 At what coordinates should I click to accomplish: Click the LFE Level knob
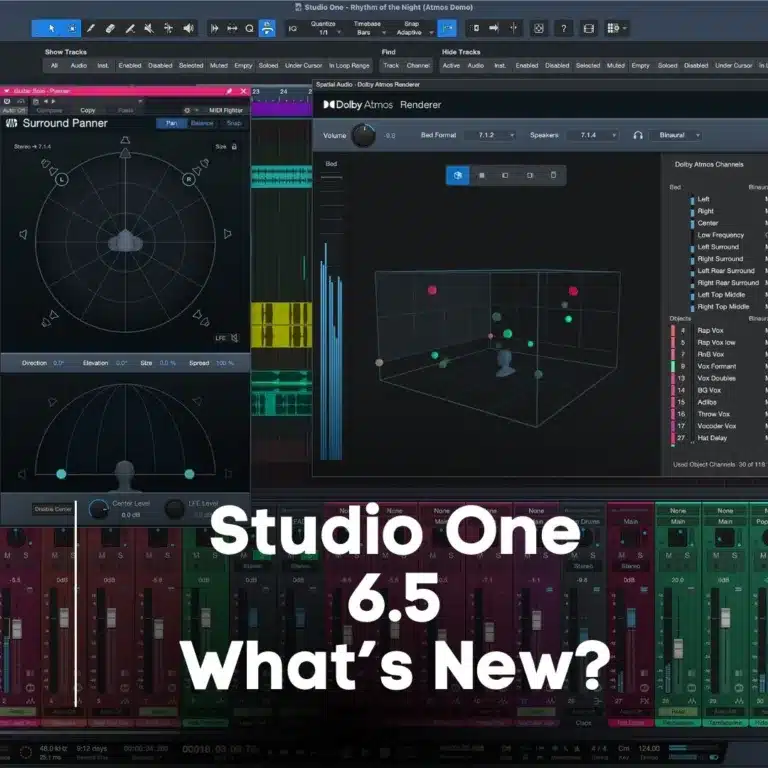pos(174,509)
